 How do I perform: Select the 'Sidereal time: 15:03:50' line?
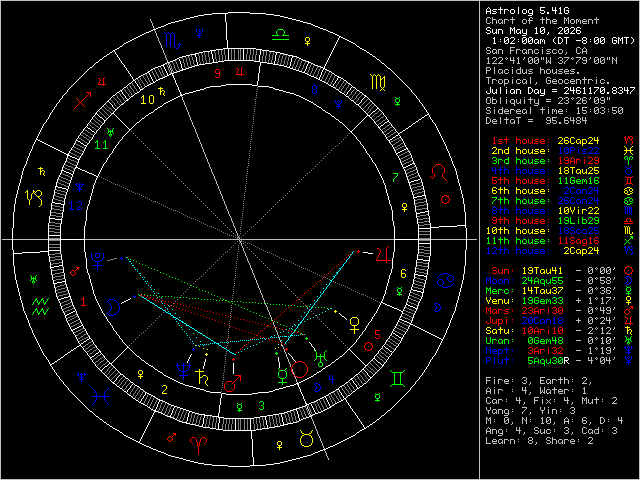tap(554, 111)
